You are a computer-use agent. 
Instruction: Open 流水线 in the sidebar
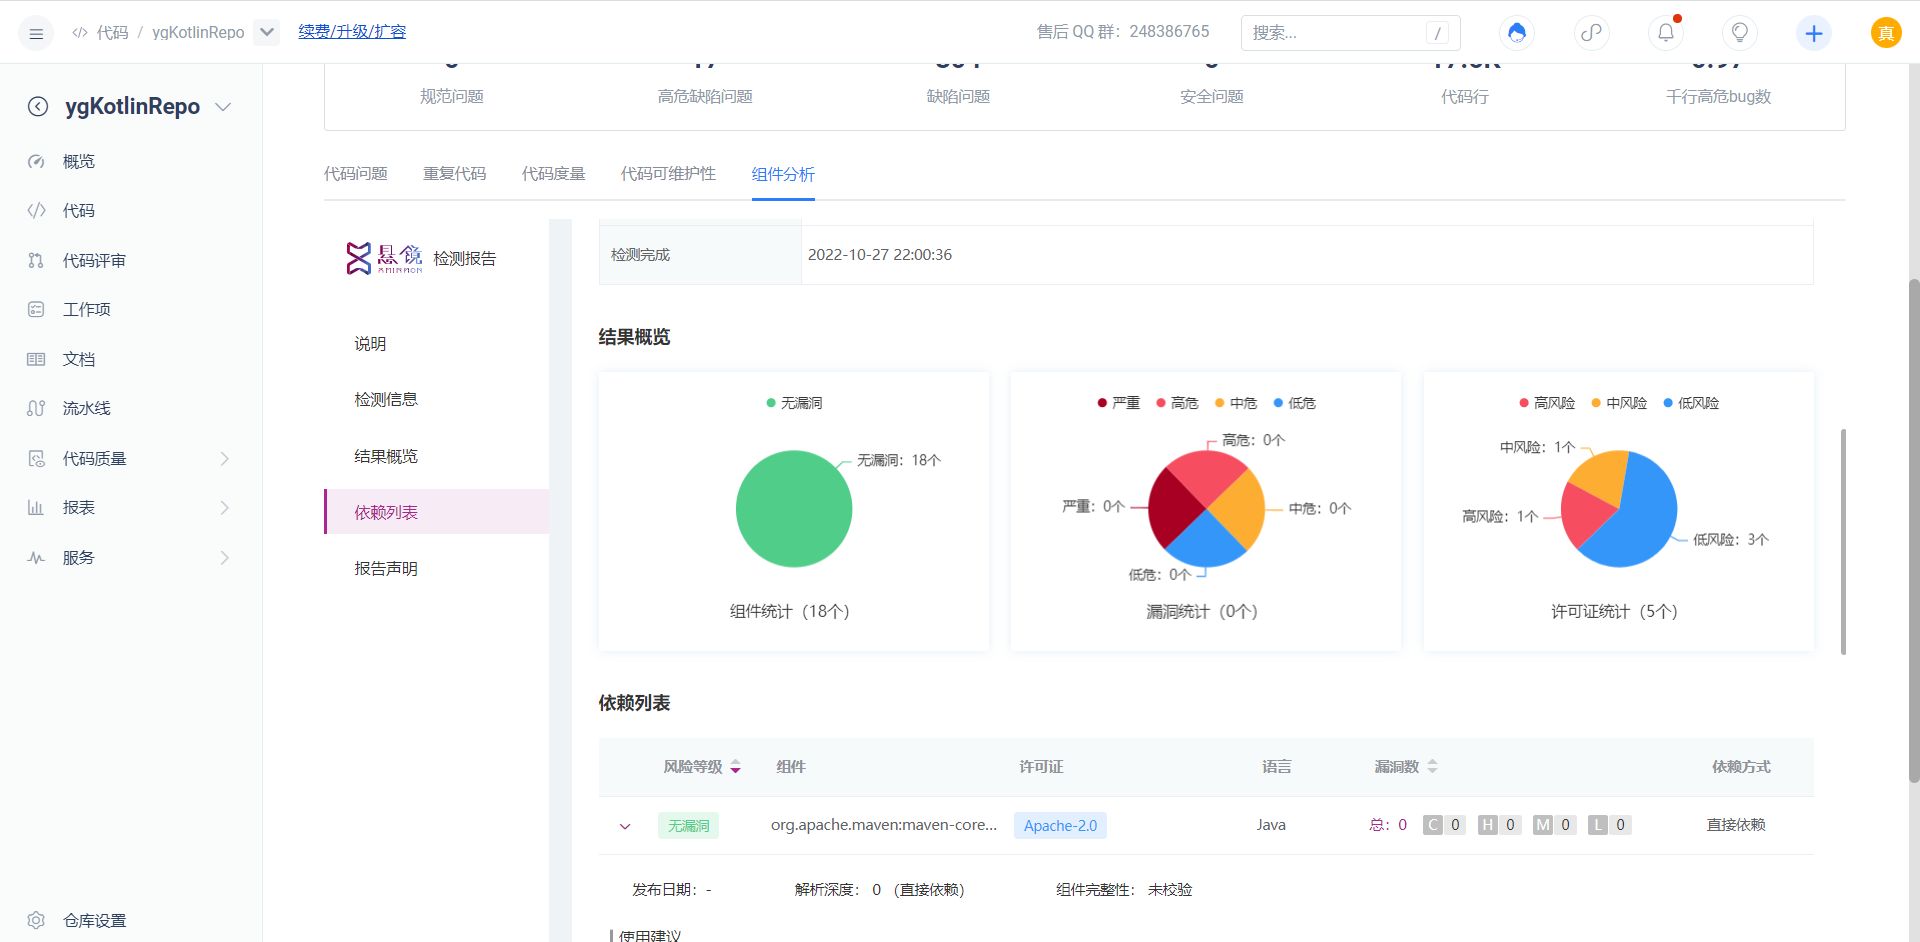87,409
